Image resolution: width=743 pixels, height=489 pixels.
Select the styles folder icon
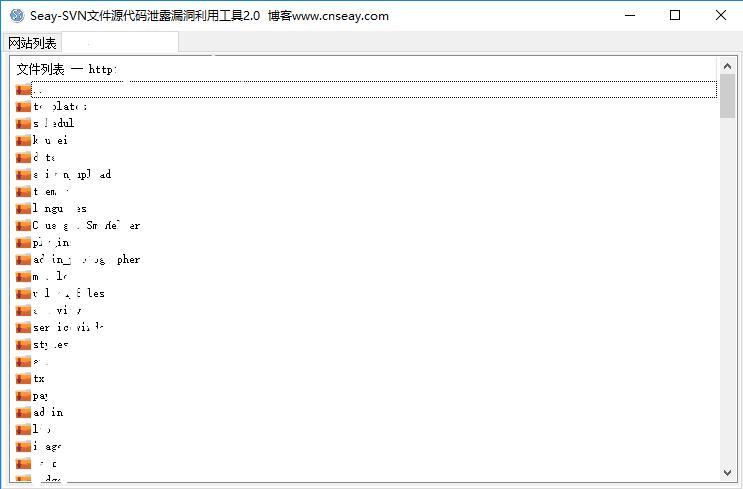pos(23,344)
